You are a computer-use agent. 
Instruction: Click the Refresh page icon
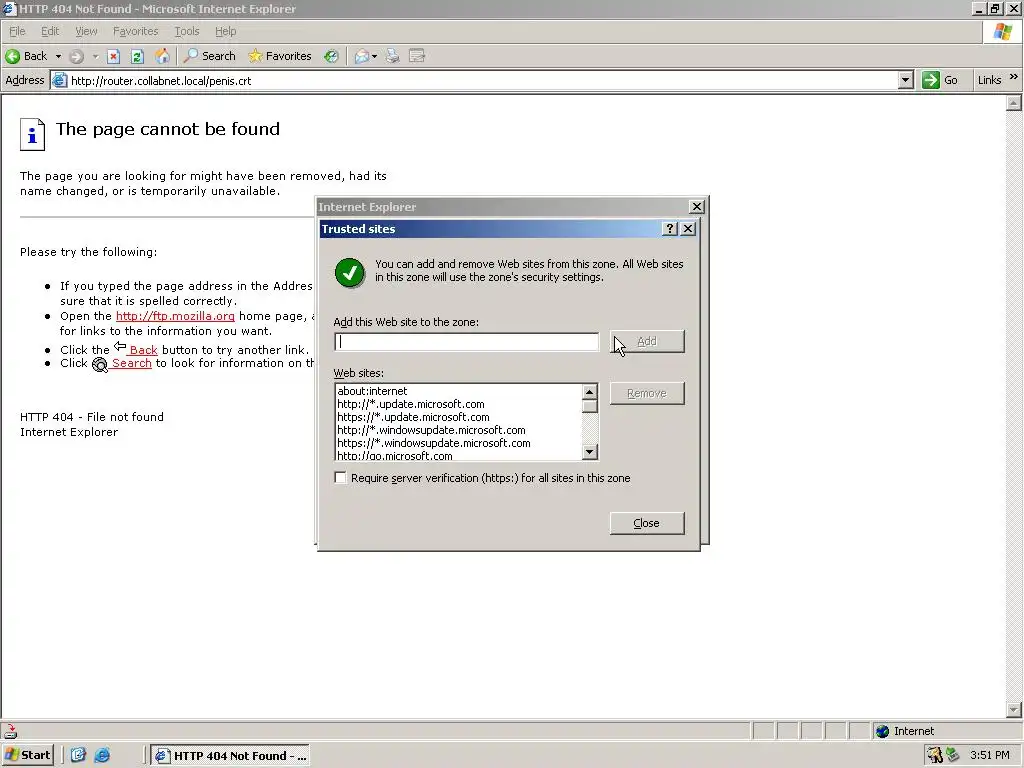(x=137, y=56)
